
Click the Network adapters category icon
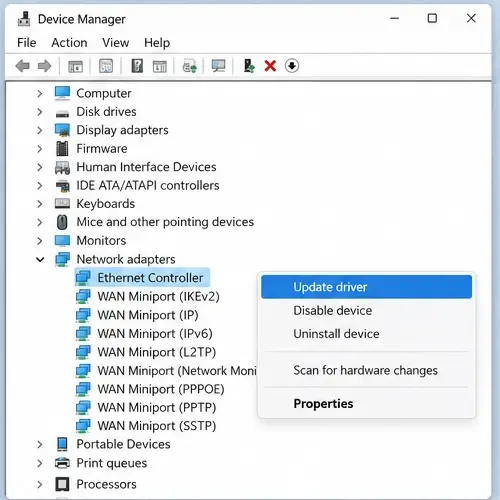[x=63, y=259]
